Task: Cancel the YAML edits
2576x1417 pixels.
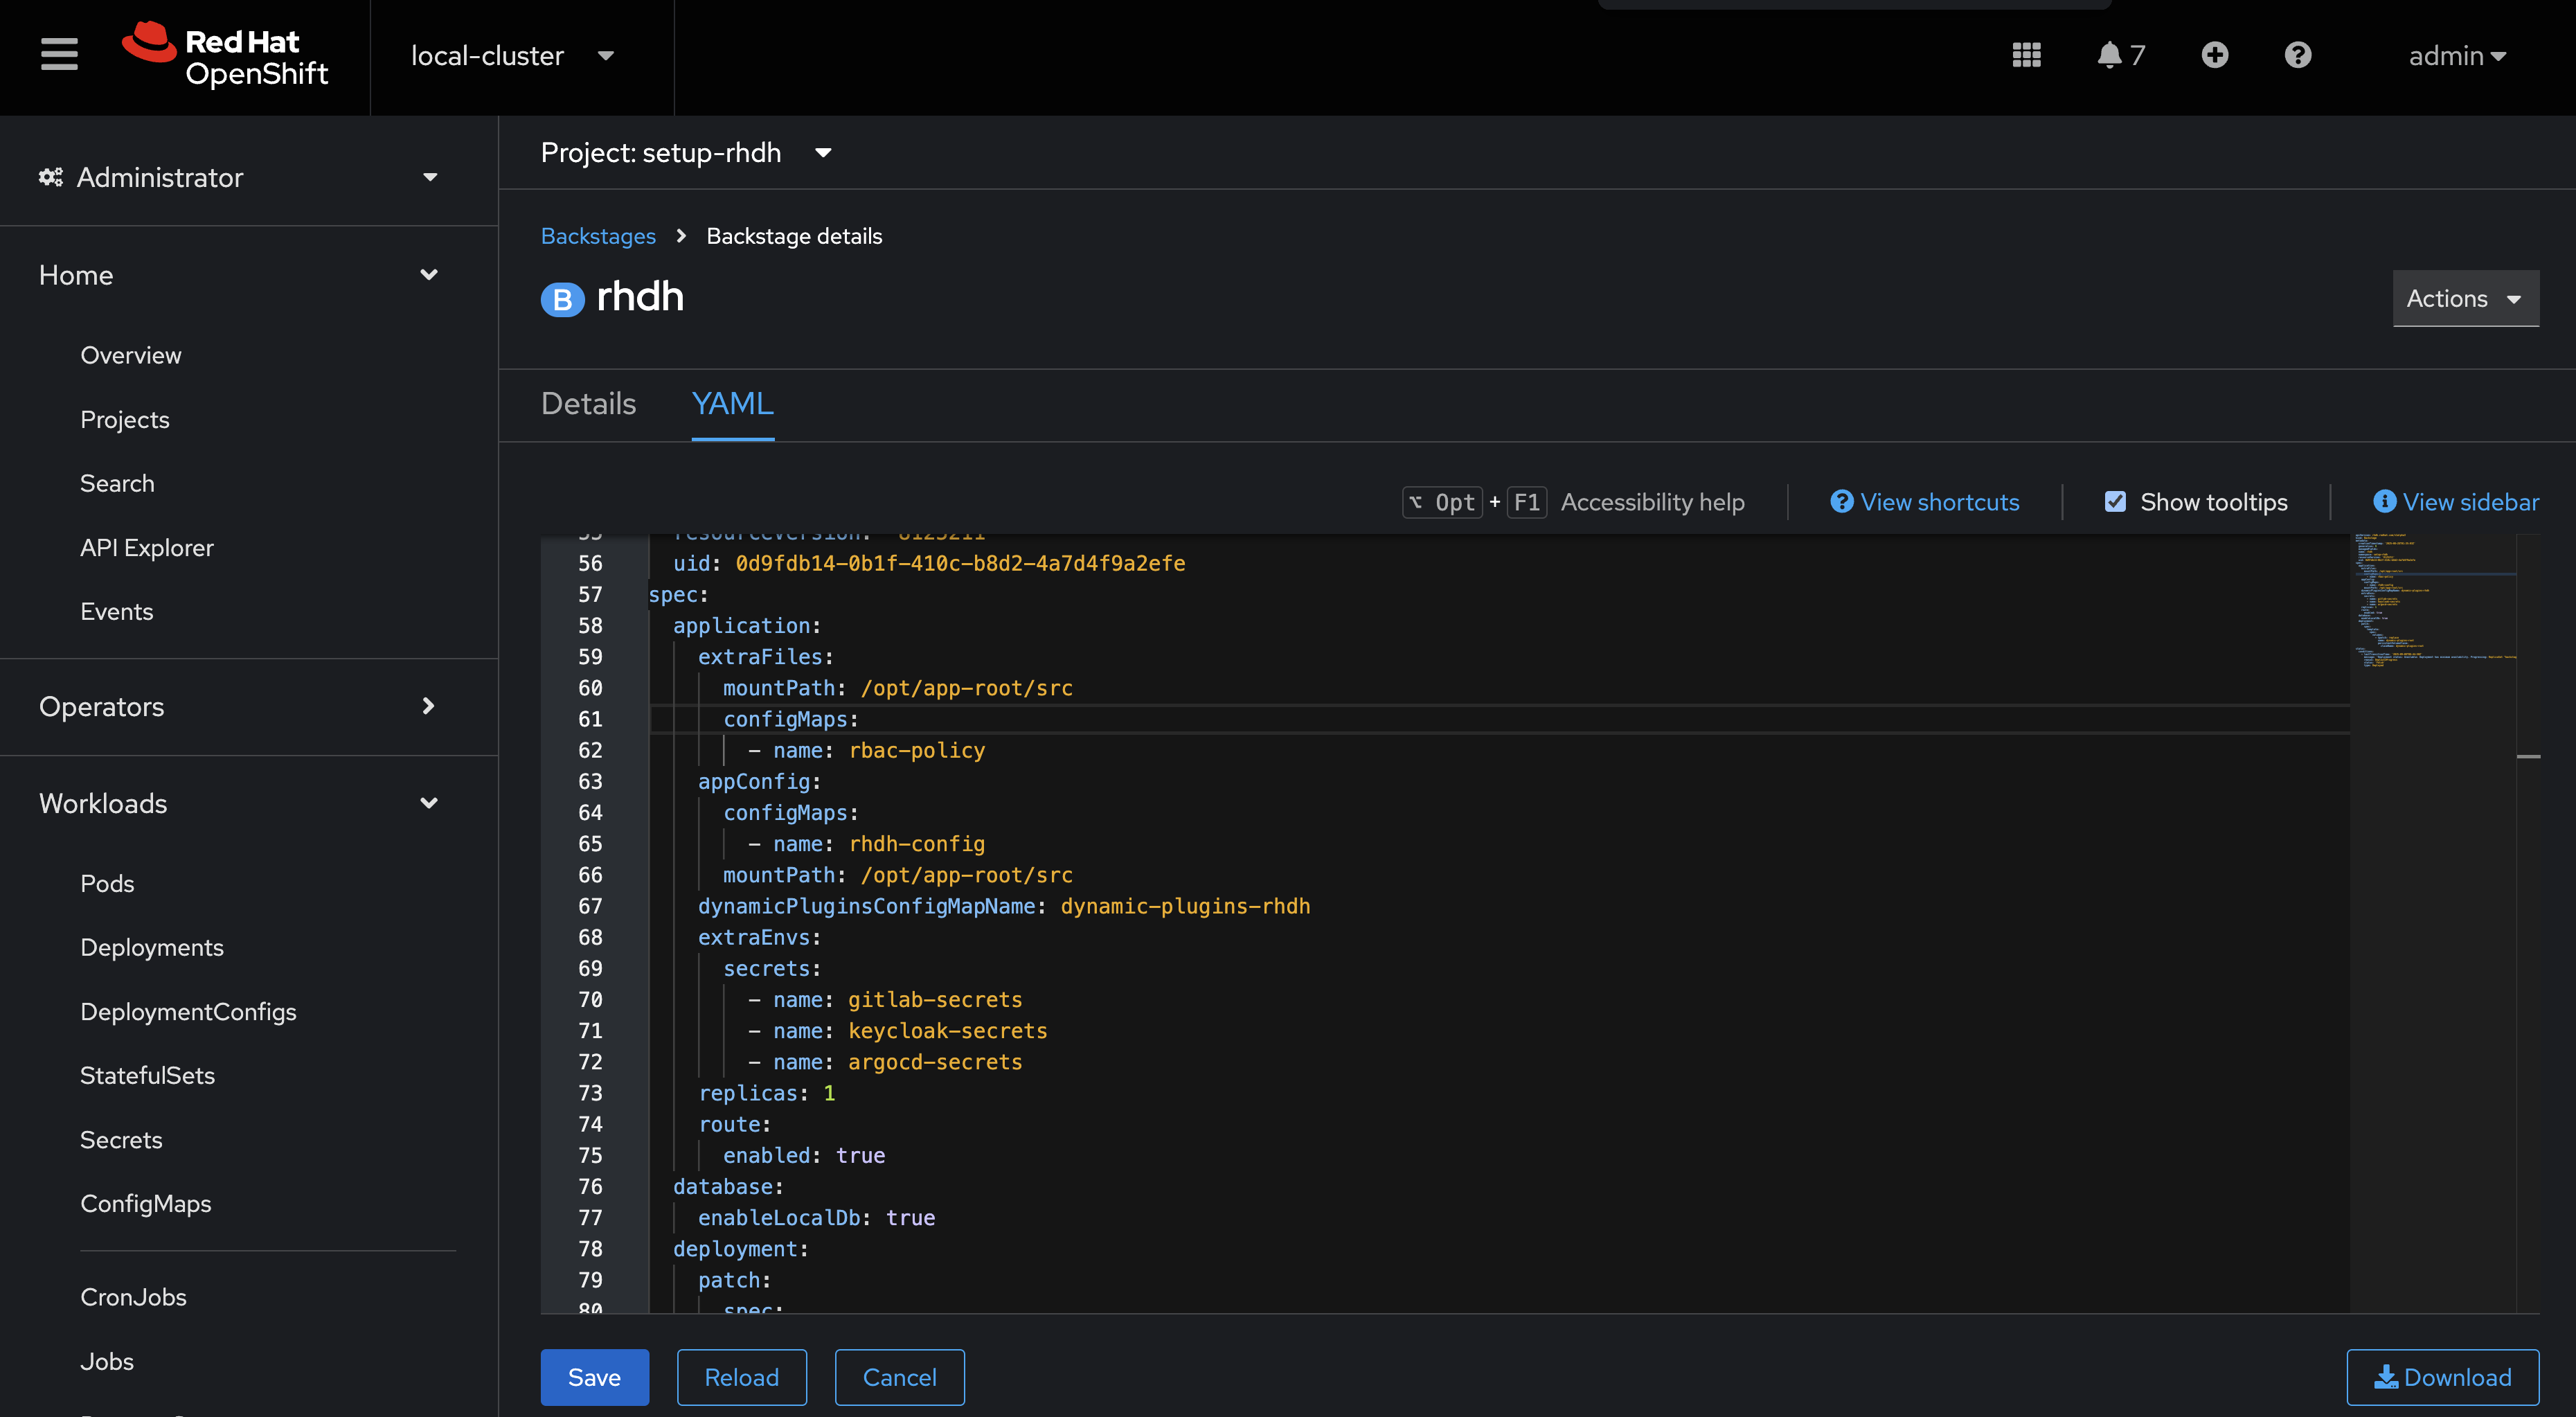Action: click(x=899, y=1377)
